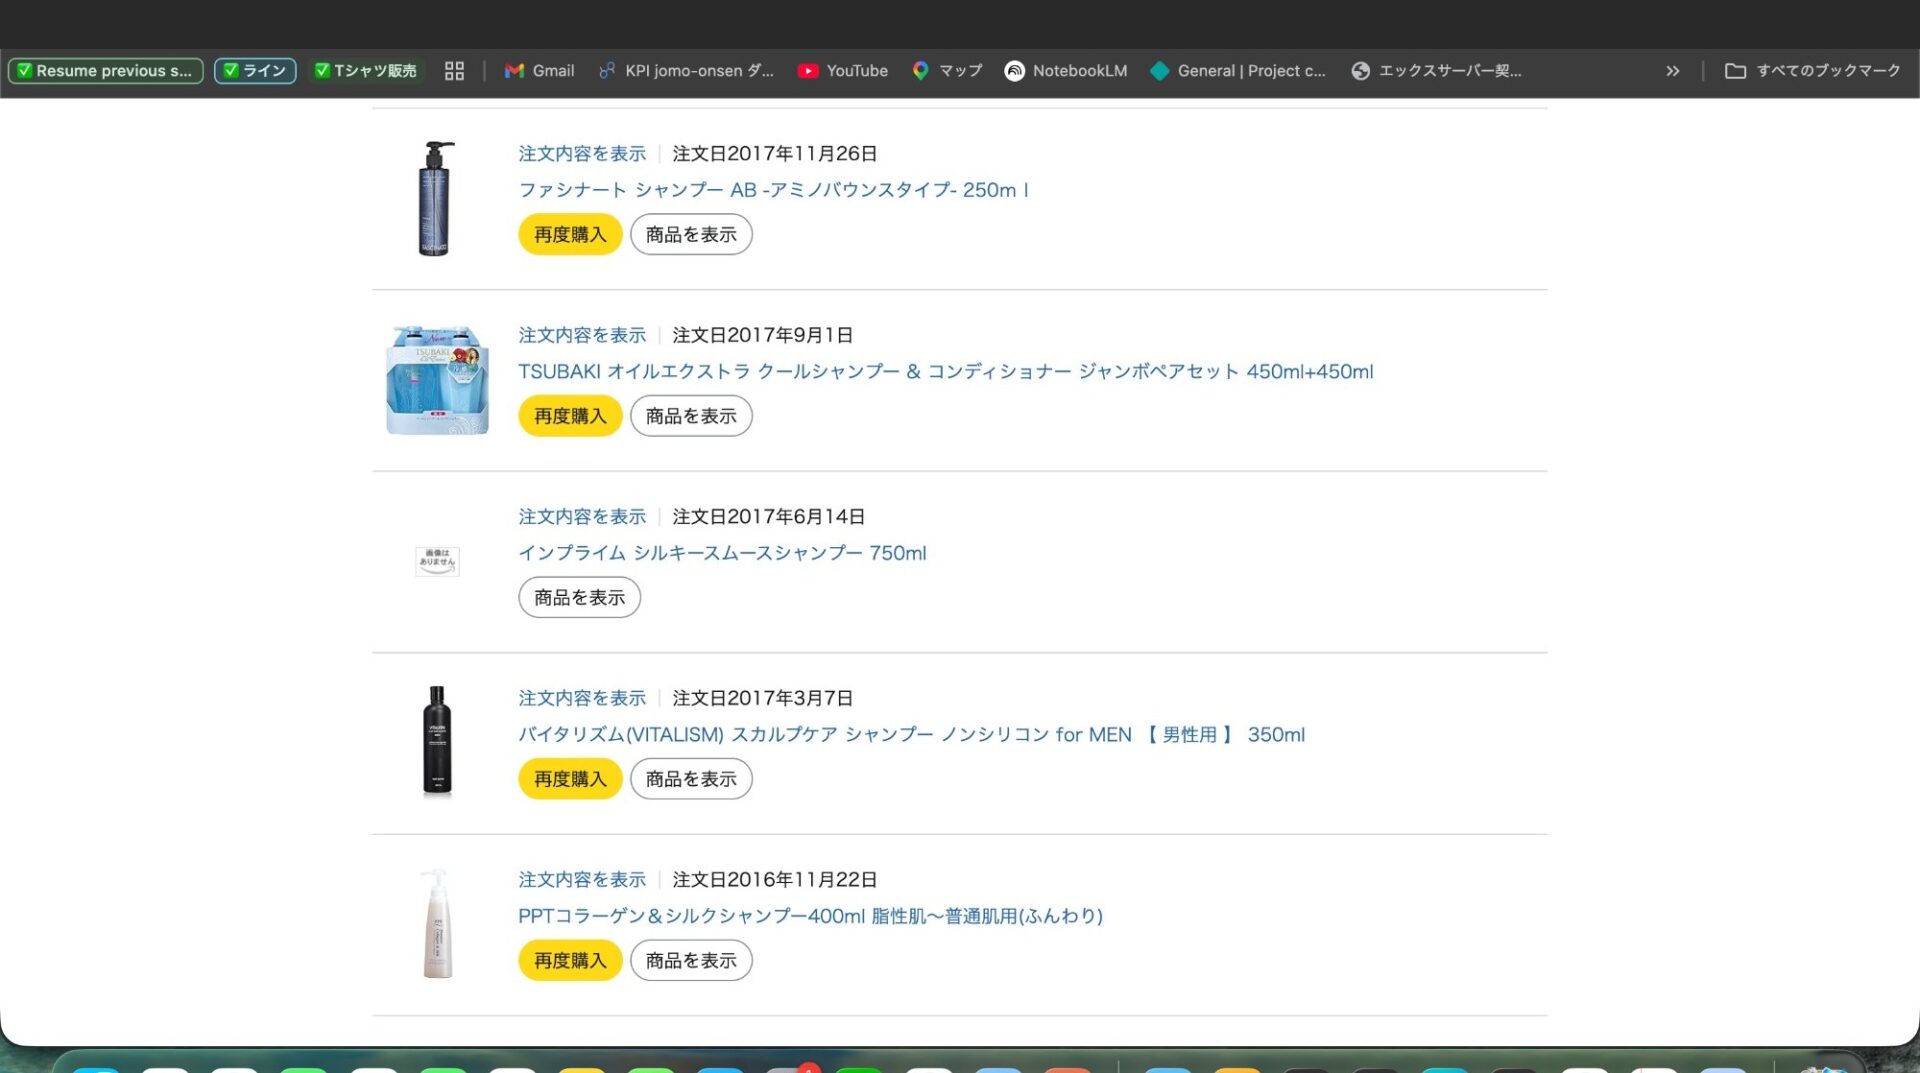The height and width of the screenshot is (1073, 1920).
Task: Click 商品を表示 for ファシナート シャンプー
Action: click(691, 234)
